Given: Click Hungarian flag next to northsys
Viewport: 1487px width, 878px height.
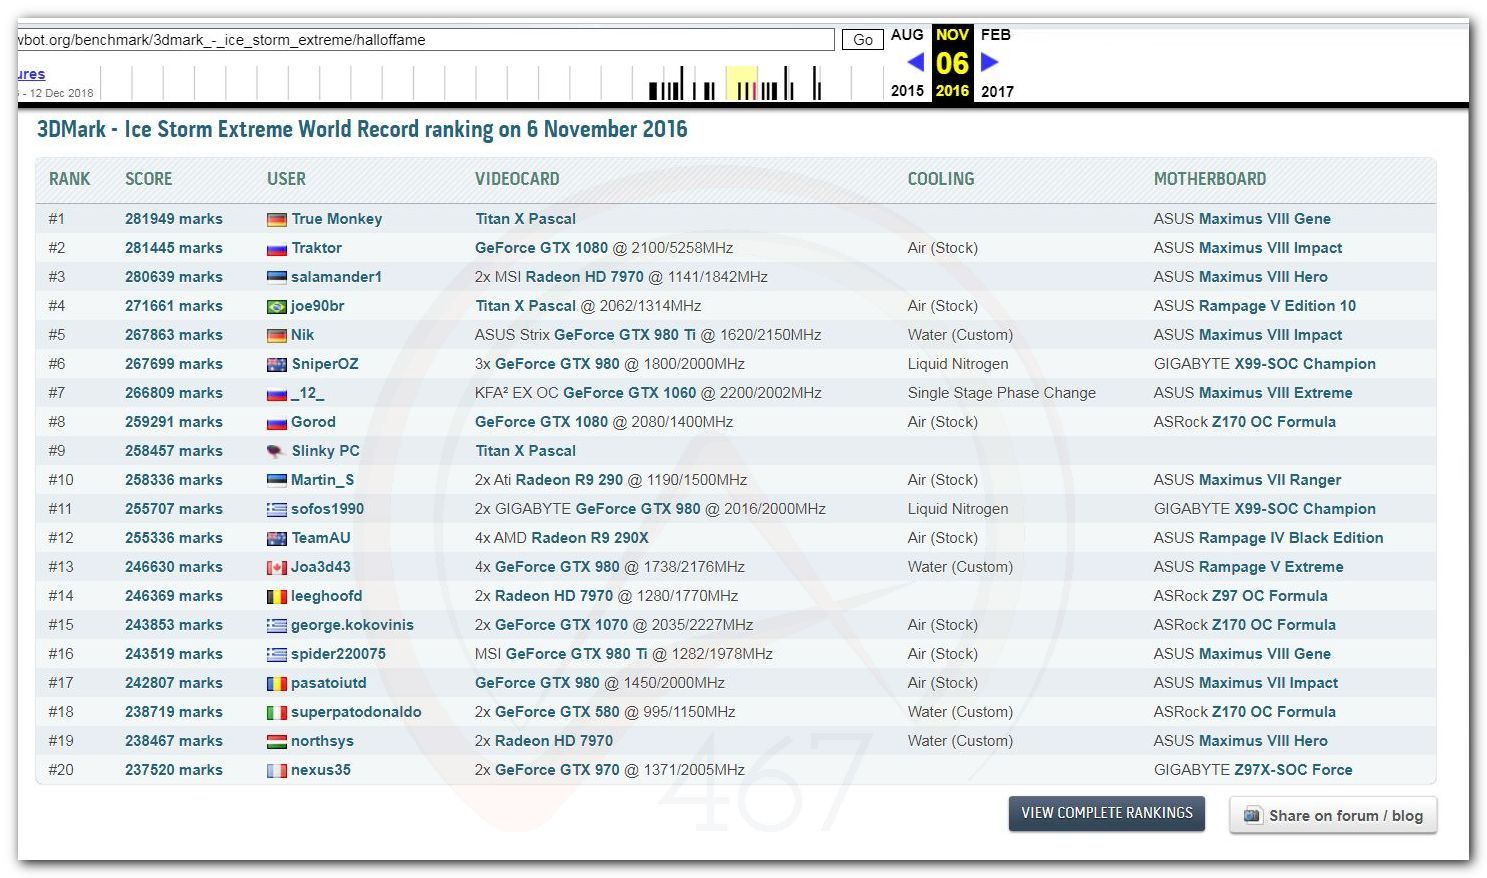Looking at the screenshot, I should click(x=277, y=742).
